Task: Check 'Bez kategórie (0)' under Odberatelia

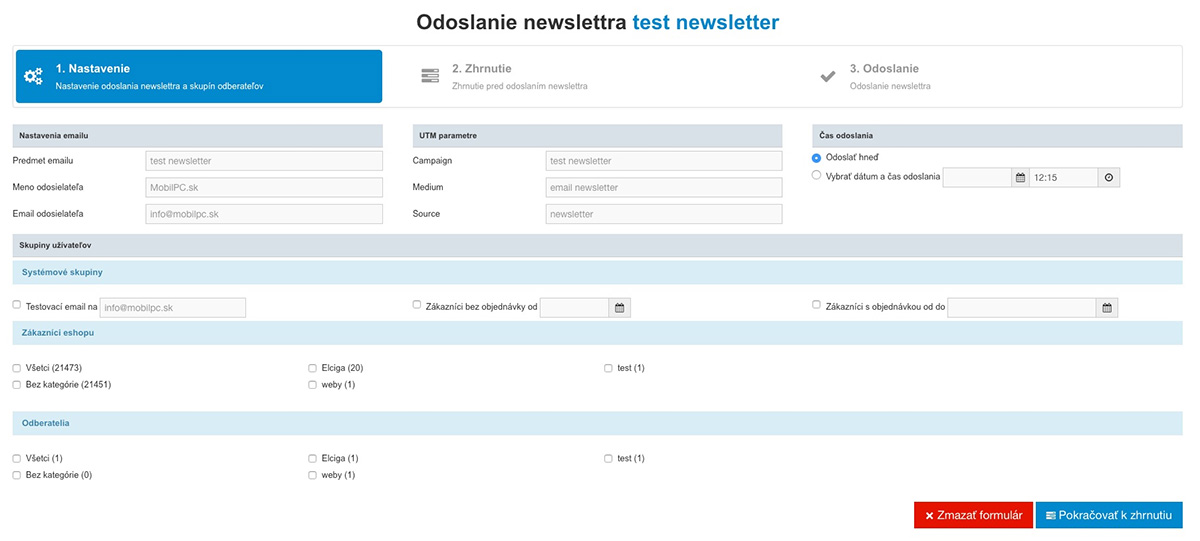Action: pos(17,475)
